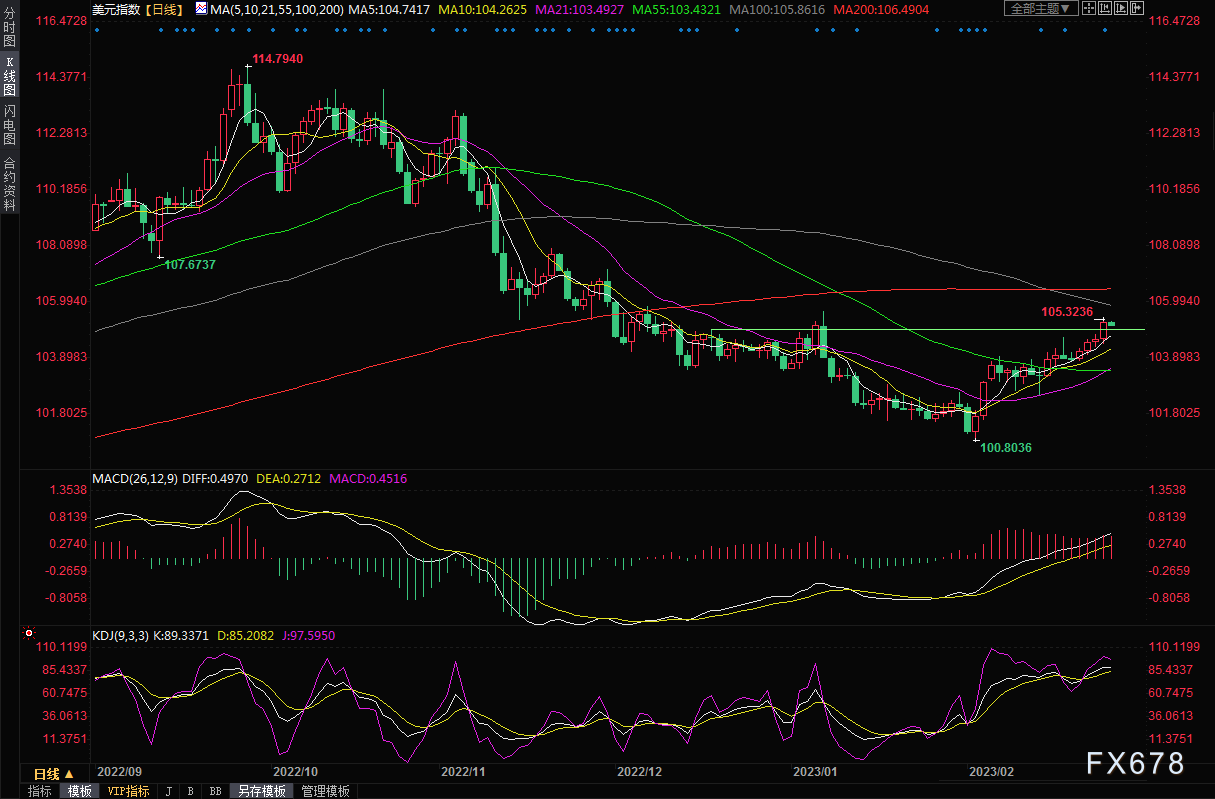Open the VIP指标 tab
The image size is (1215, 799).
point(128,791)
